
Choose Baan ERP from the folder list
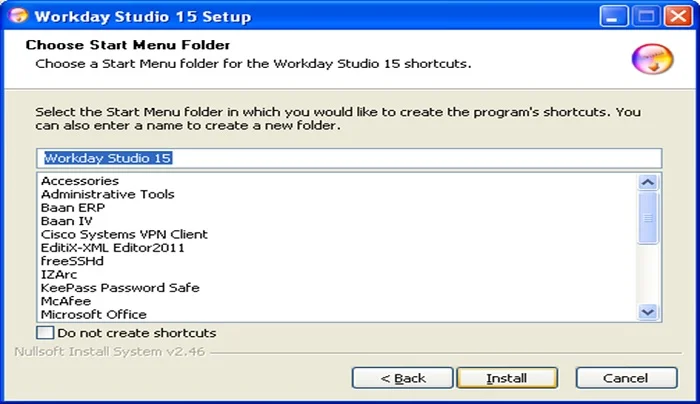click(x=73, y=208)
